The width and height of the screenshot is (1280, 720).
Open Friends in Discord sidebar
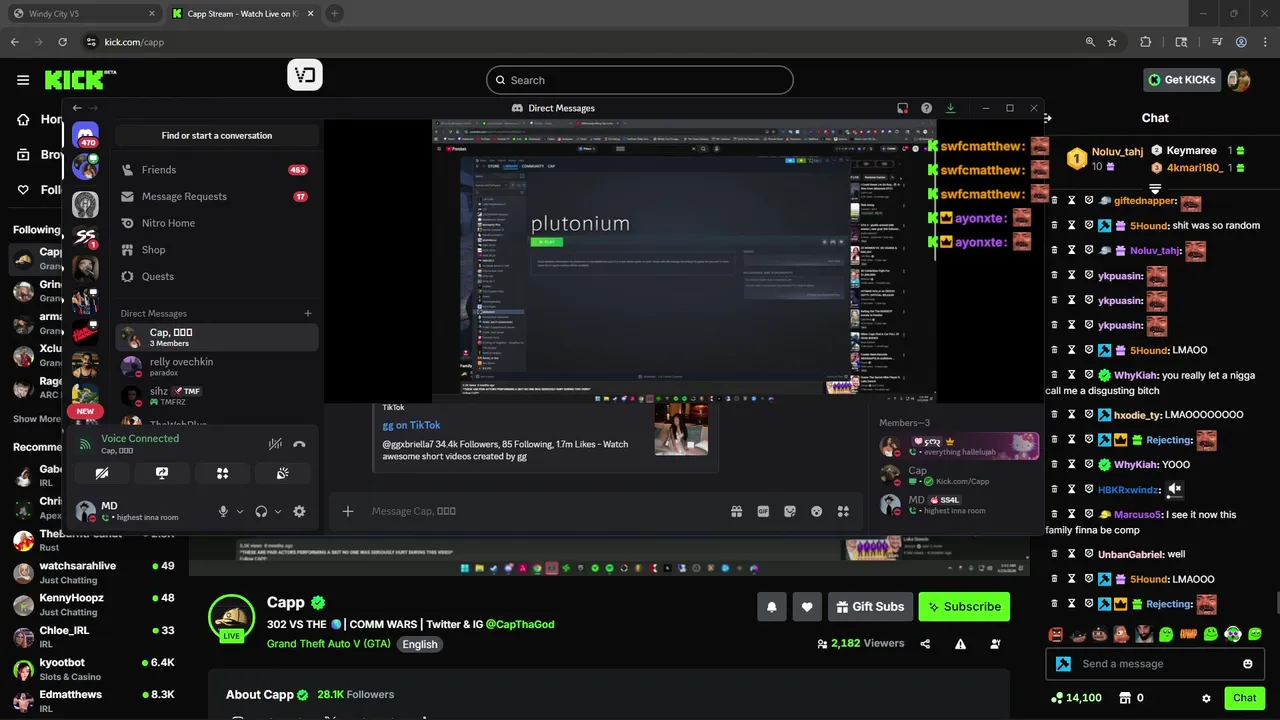217,170
